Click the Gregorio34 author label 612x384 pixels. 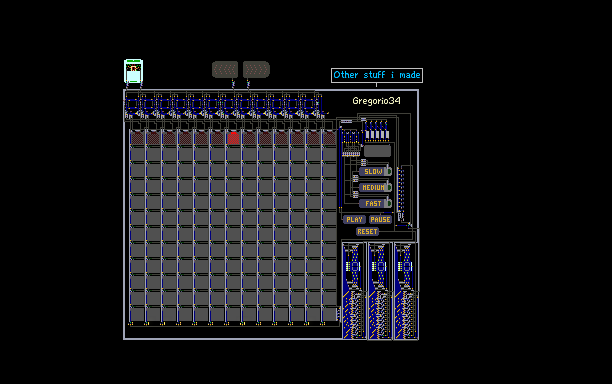coord(376,101)
